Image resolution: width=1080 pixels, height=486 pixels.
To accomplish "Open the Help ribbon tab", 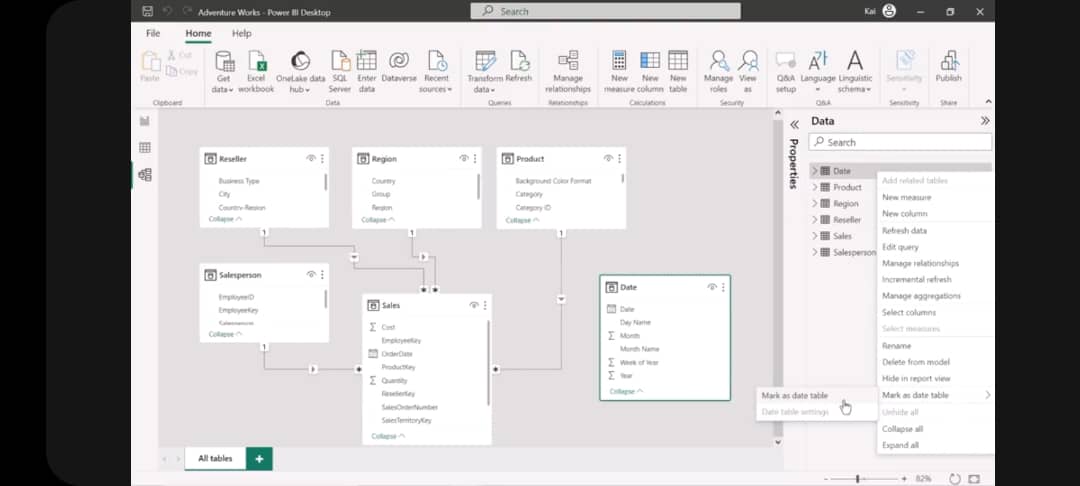I will [242, 33].
